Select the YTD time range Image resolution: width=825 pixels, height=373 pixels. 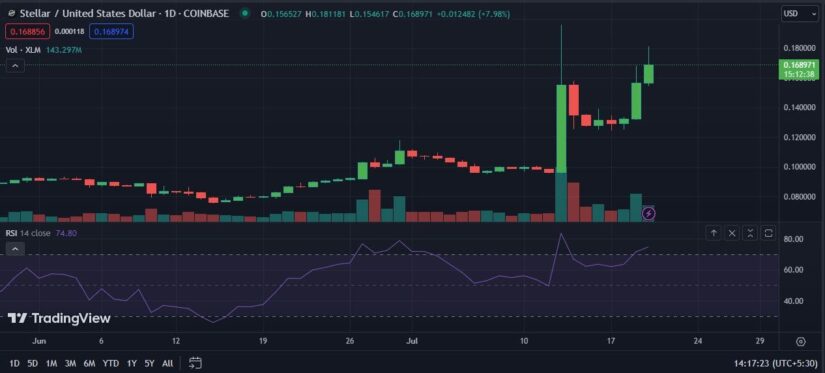pos(110,364)
